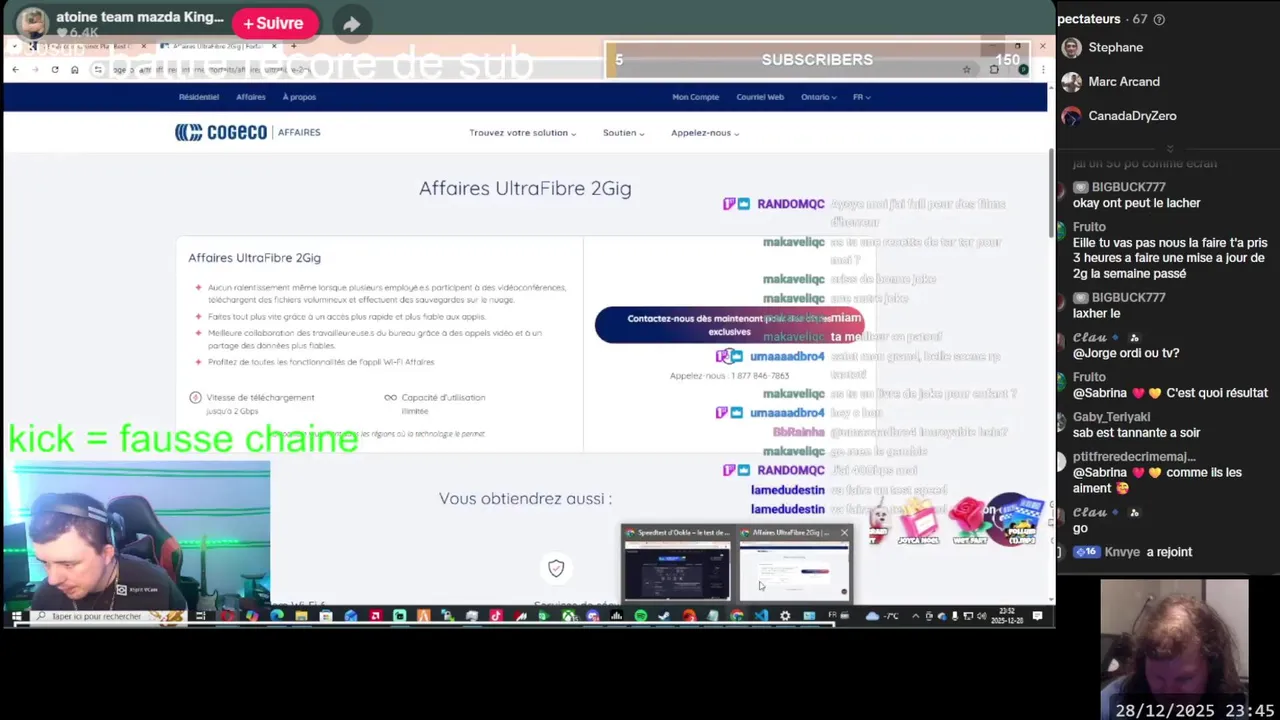Open the Windows notification center icon
The height and width of the screenshot is (720, 1280).
click(1037, 616)
